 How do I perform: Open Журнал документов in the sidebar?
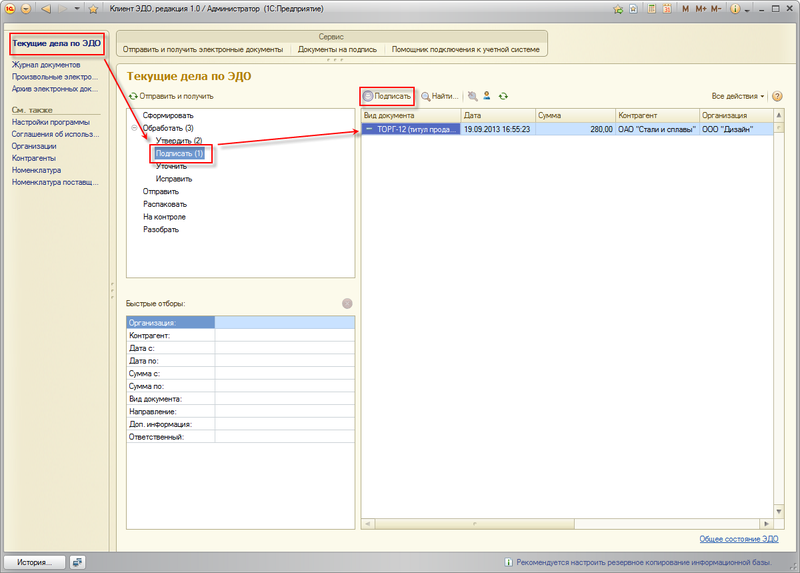[46, 65]
